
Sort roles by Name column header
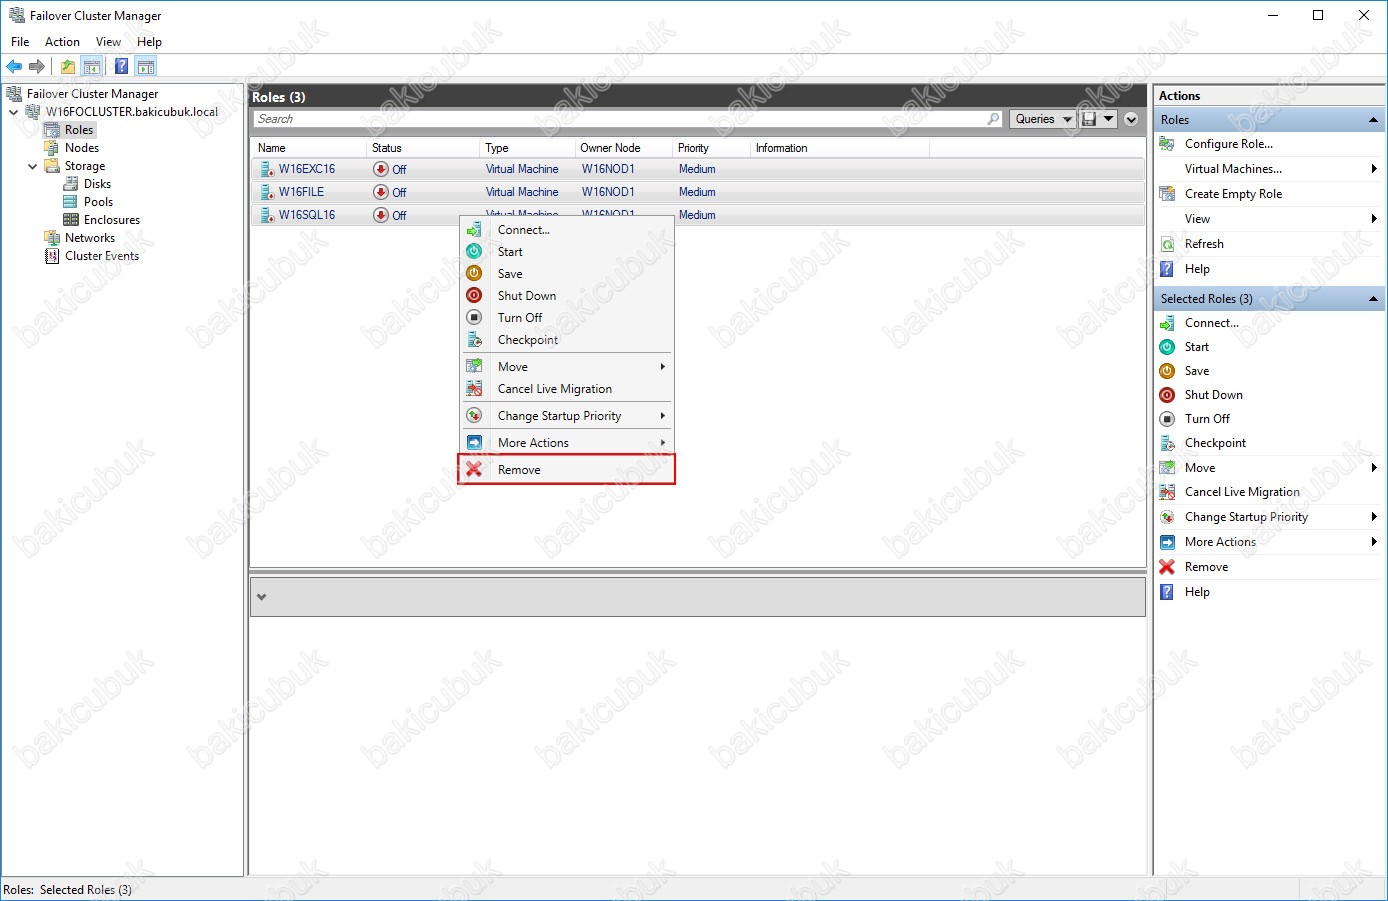310,148
